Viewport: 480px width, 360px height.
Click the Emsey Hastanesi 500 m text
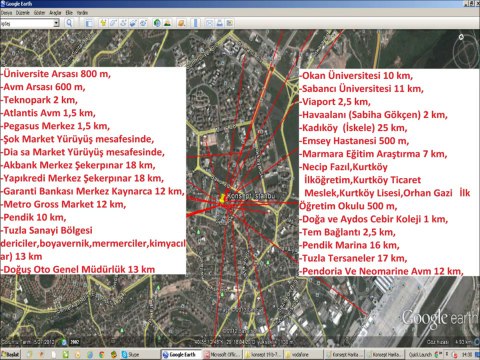click(354, 141)
